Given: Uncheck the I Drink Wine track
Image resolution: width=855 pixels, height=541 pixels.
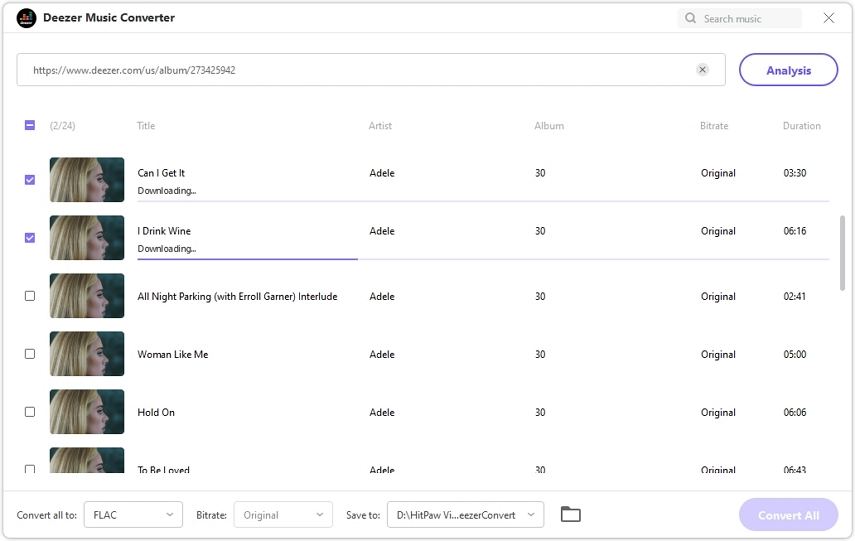Looking at the screenshot, I should click(30, 238).
